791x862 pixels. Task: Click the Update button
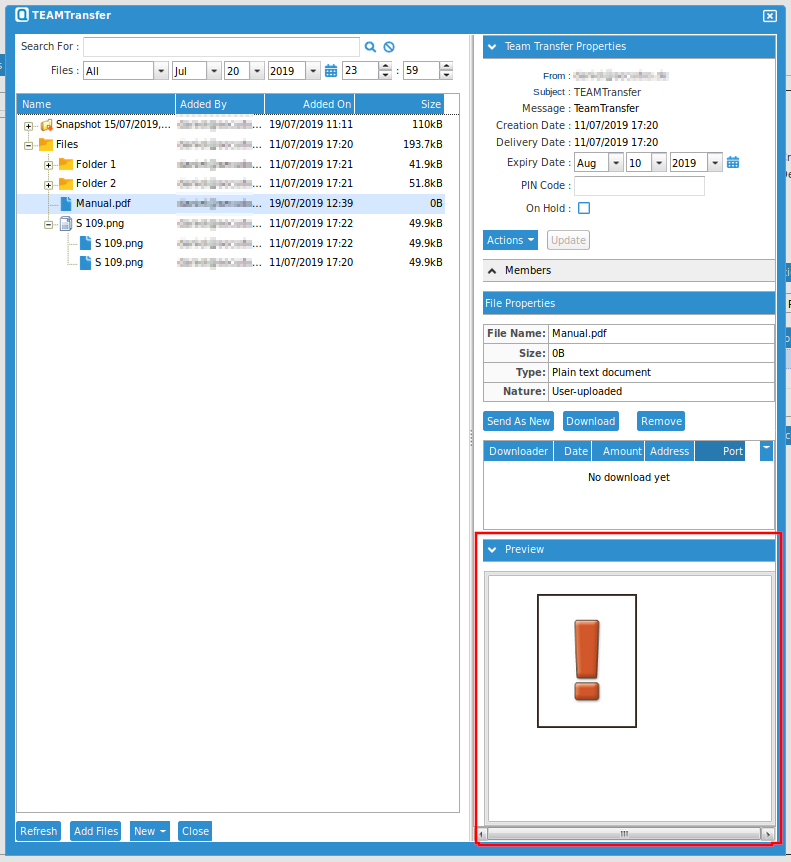[x=568, y=240]
